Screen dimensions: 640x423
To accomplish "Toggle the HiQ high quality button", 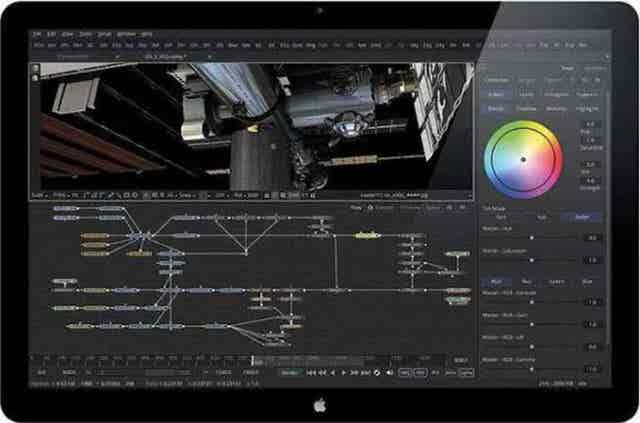I will click(x=405, y=372).
